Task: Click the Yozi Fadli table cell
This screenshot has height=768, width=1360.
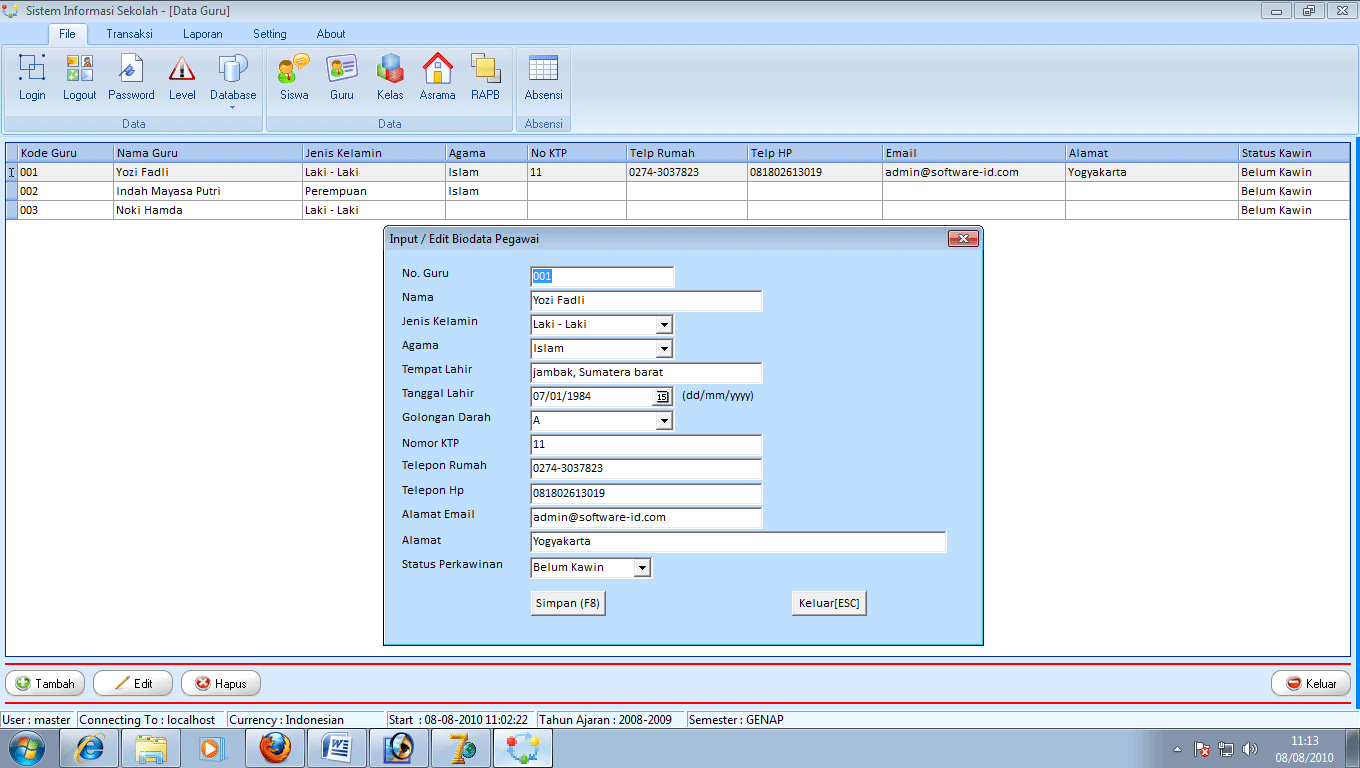Action: (x=208, y=172)
